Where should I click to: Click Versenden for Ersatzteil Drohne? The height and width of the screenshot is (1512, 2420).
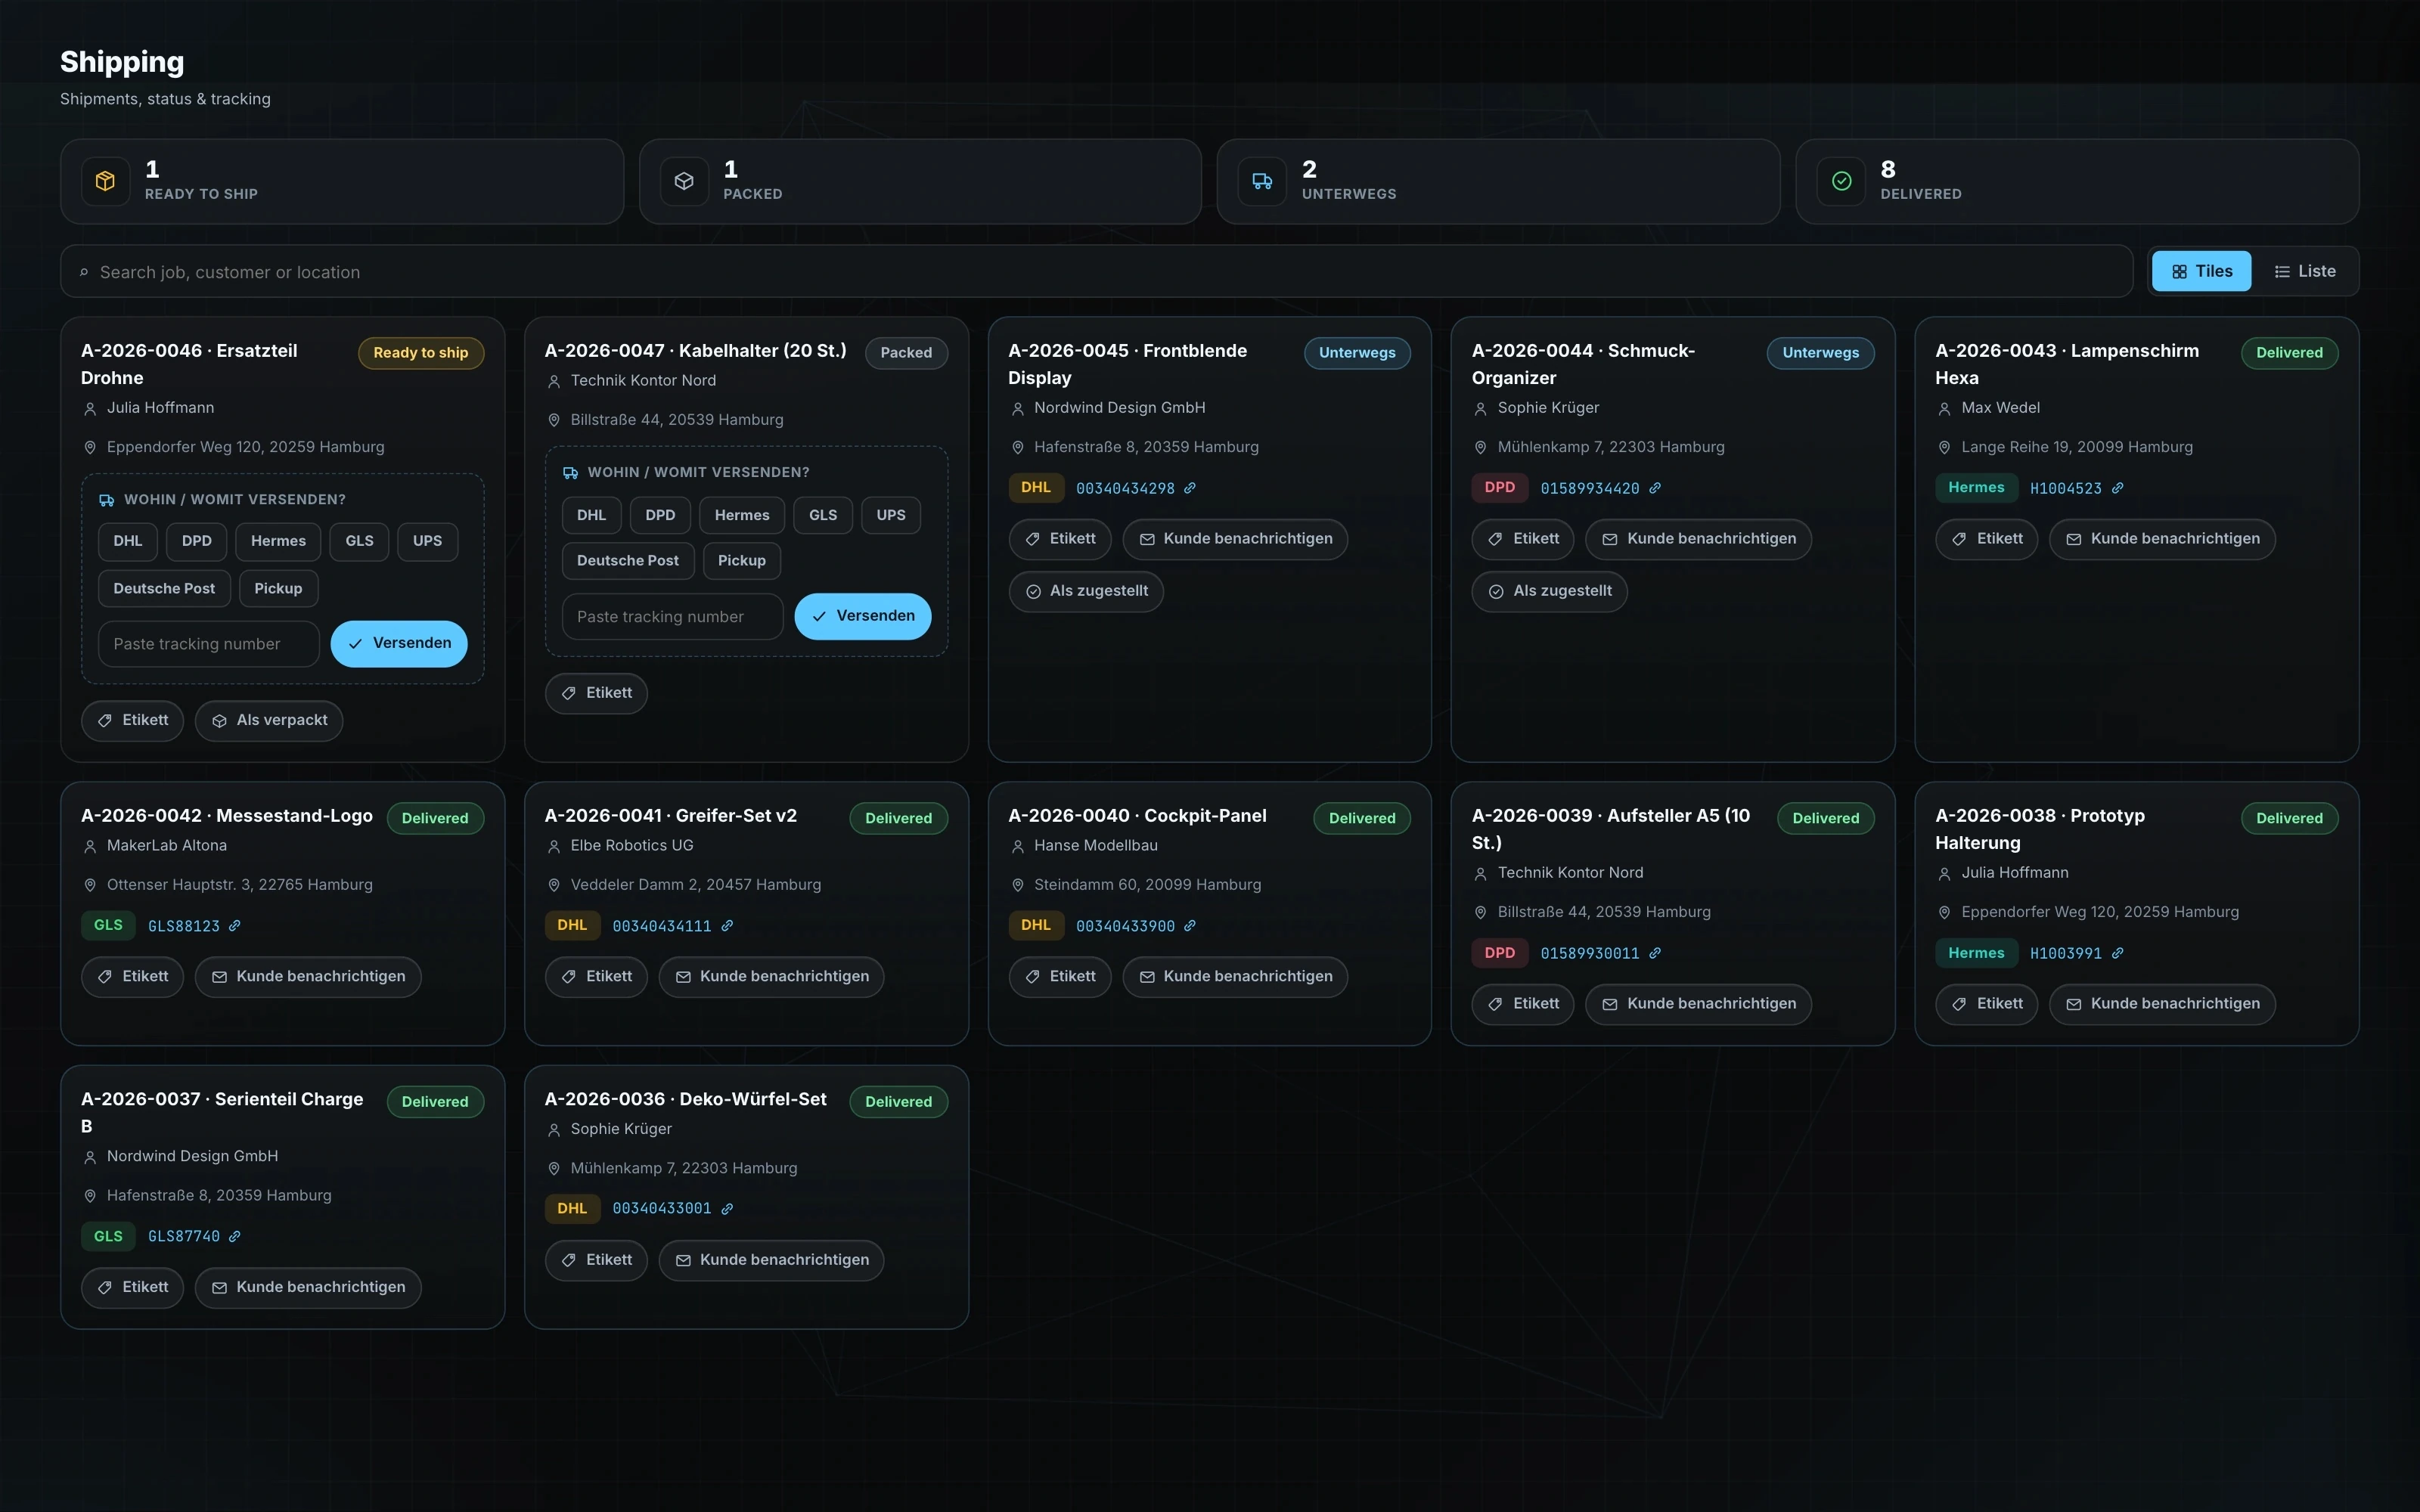(399, 644)
